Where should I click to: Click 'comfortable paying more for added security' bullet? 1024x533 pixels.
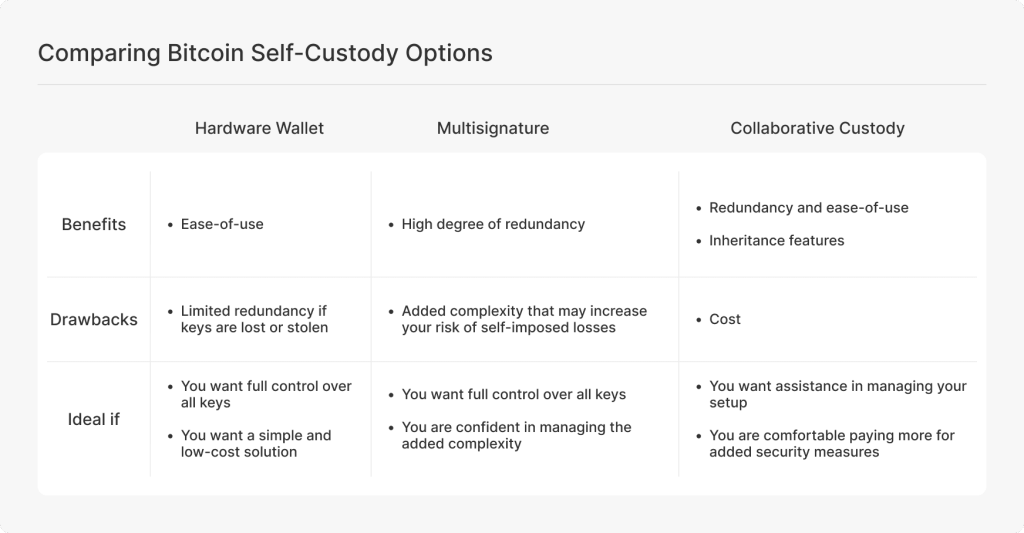[x=832, y=443]
